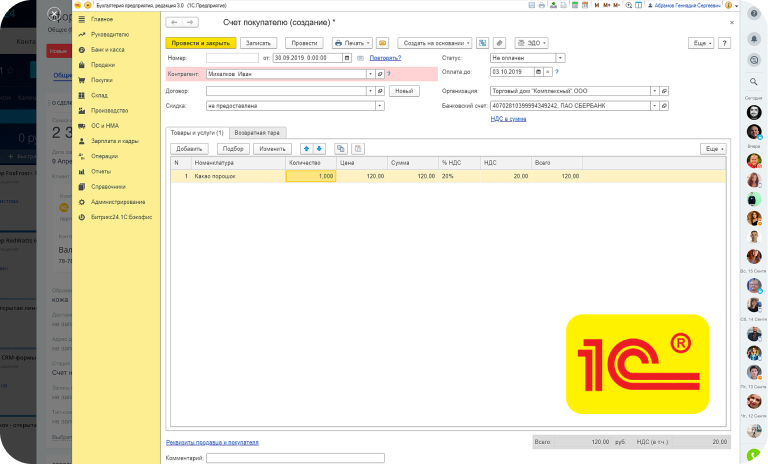This screenshot has width=768, height=464.
Task: Click the move row up arrow
Action: coord(307,148)
